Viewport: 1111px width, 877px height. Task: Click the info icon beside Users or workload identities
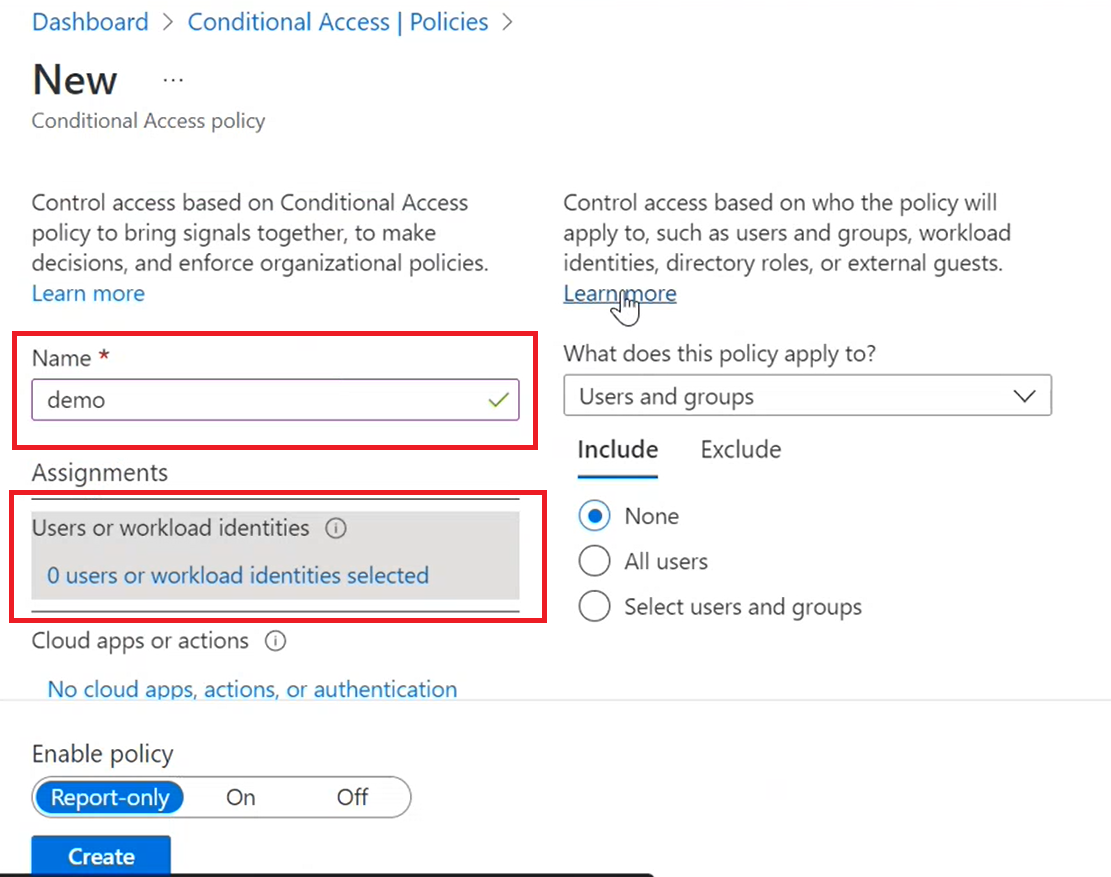pos(336,528)
